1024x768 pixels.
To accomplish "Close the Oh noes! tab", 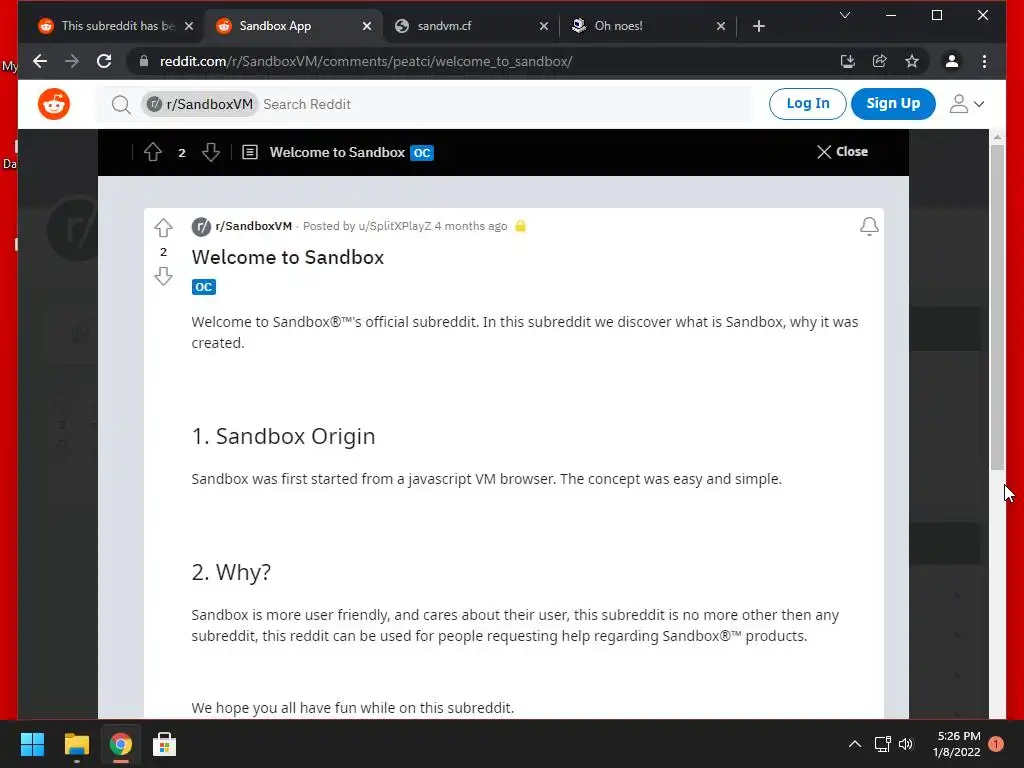I will (720, 26).
